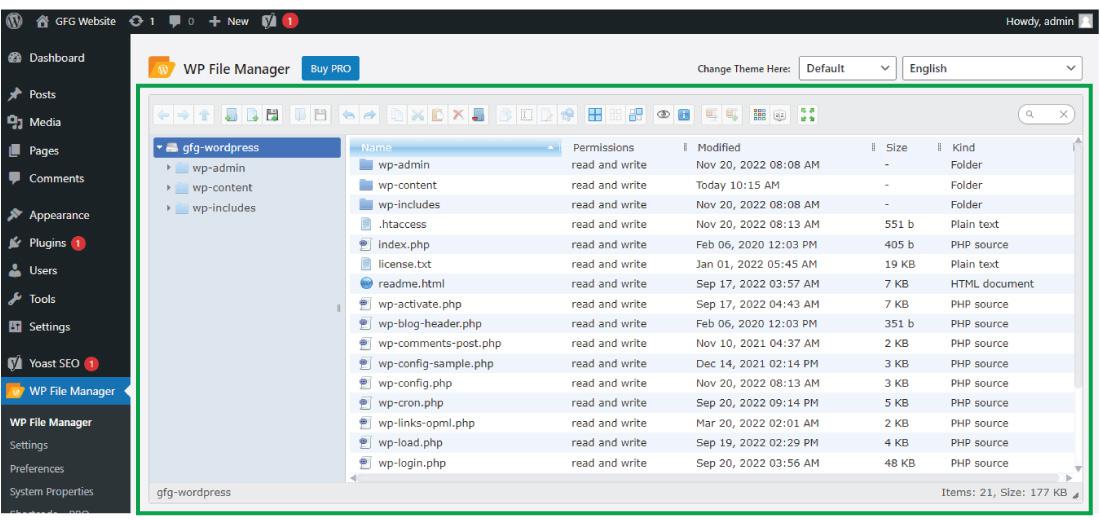Click the Select All icon
Viewport: 1100px width, 520px height.
point(596,114)
